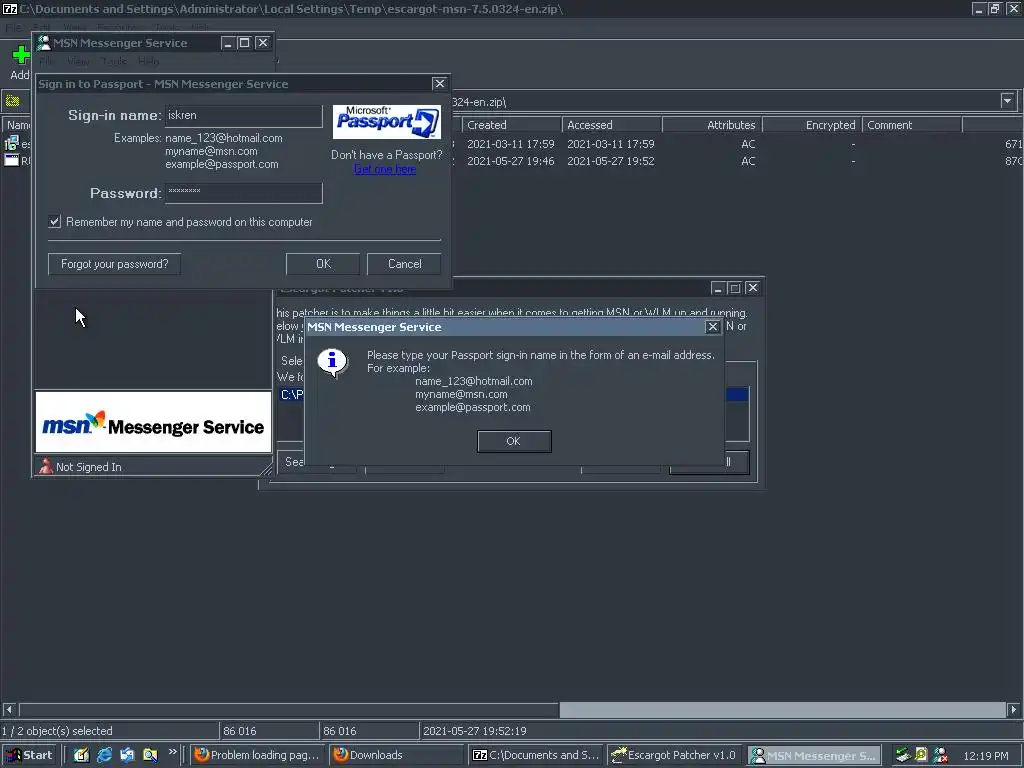
Task: Click the MSN Messenger tray icon with red X
Action: coord(940,756)
